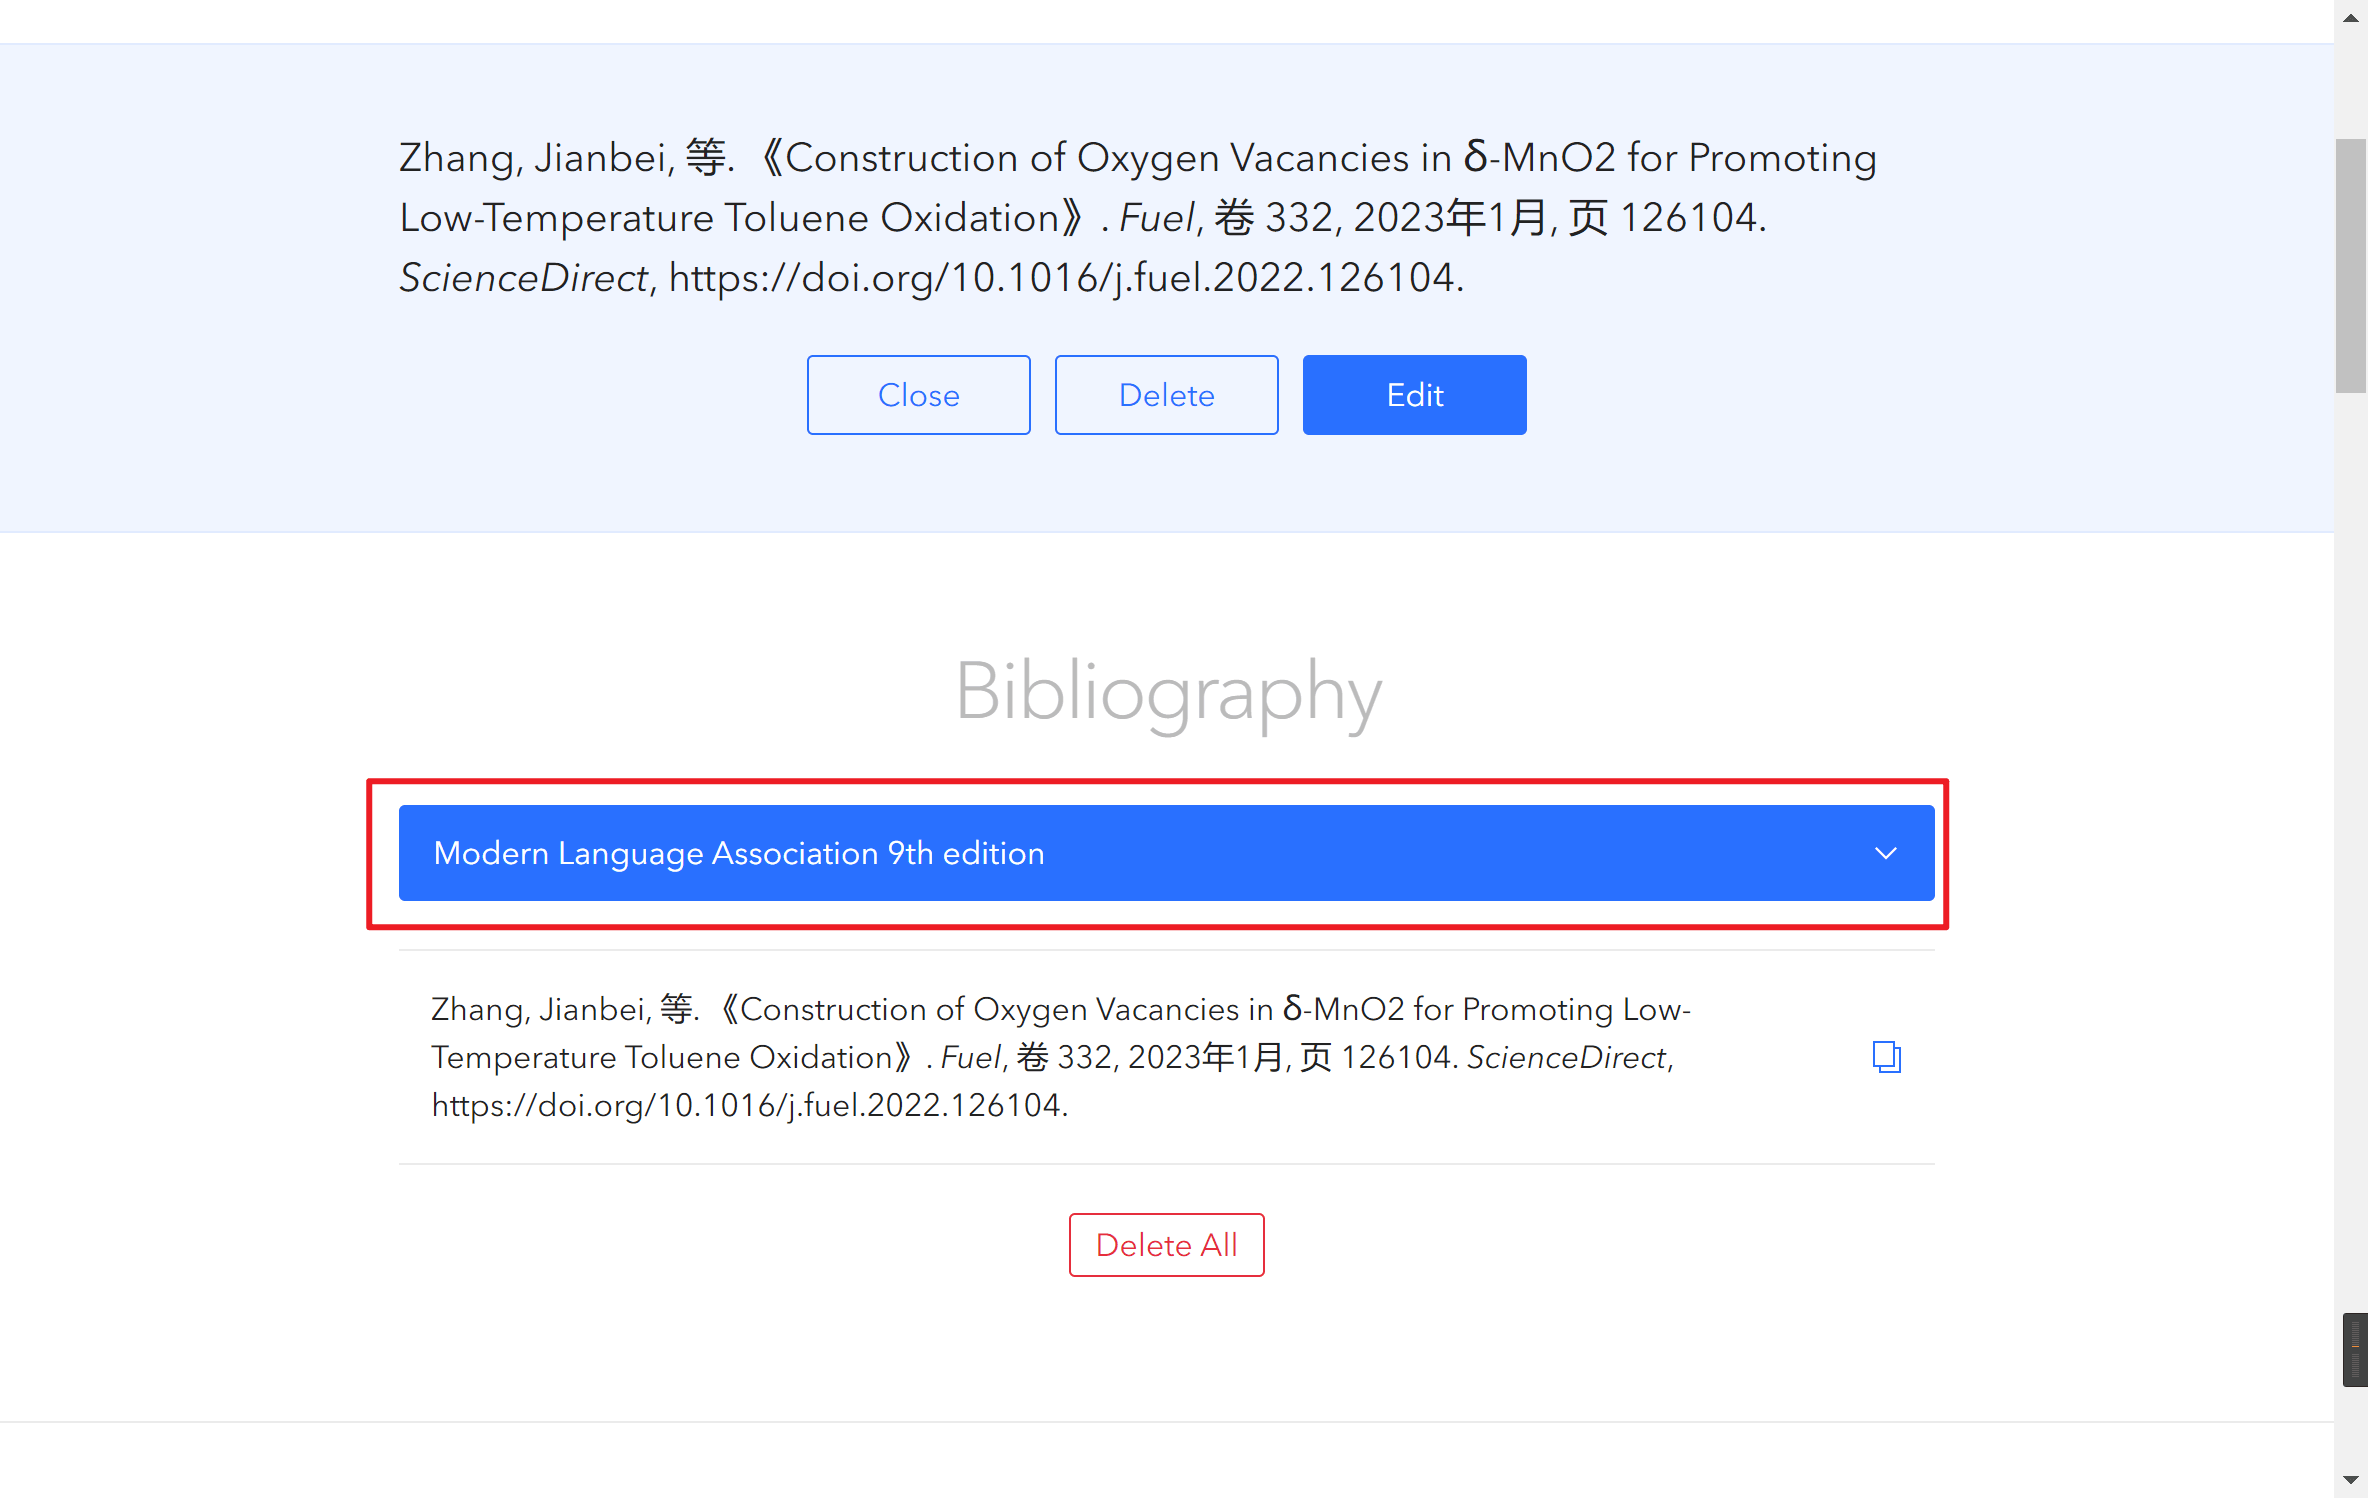The width and height of the screenshot is (2368, 1498).
Task: Close the citation preview panel
Action: coord(918,395)
